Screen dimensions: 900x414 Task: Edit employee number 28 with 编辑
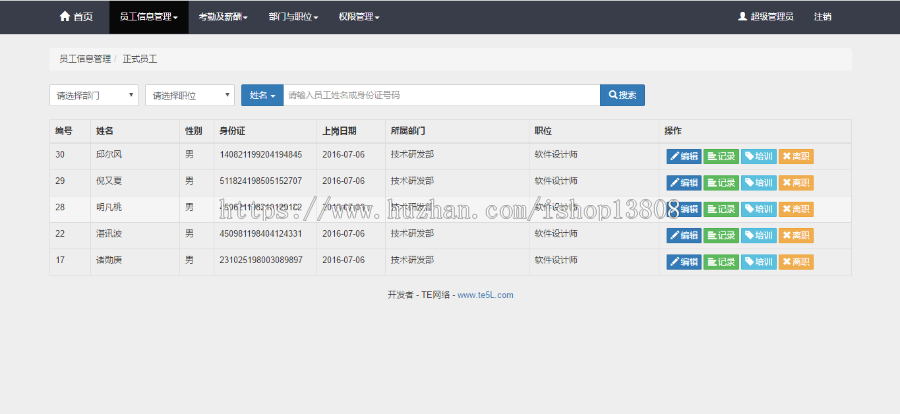click(684, 209)
